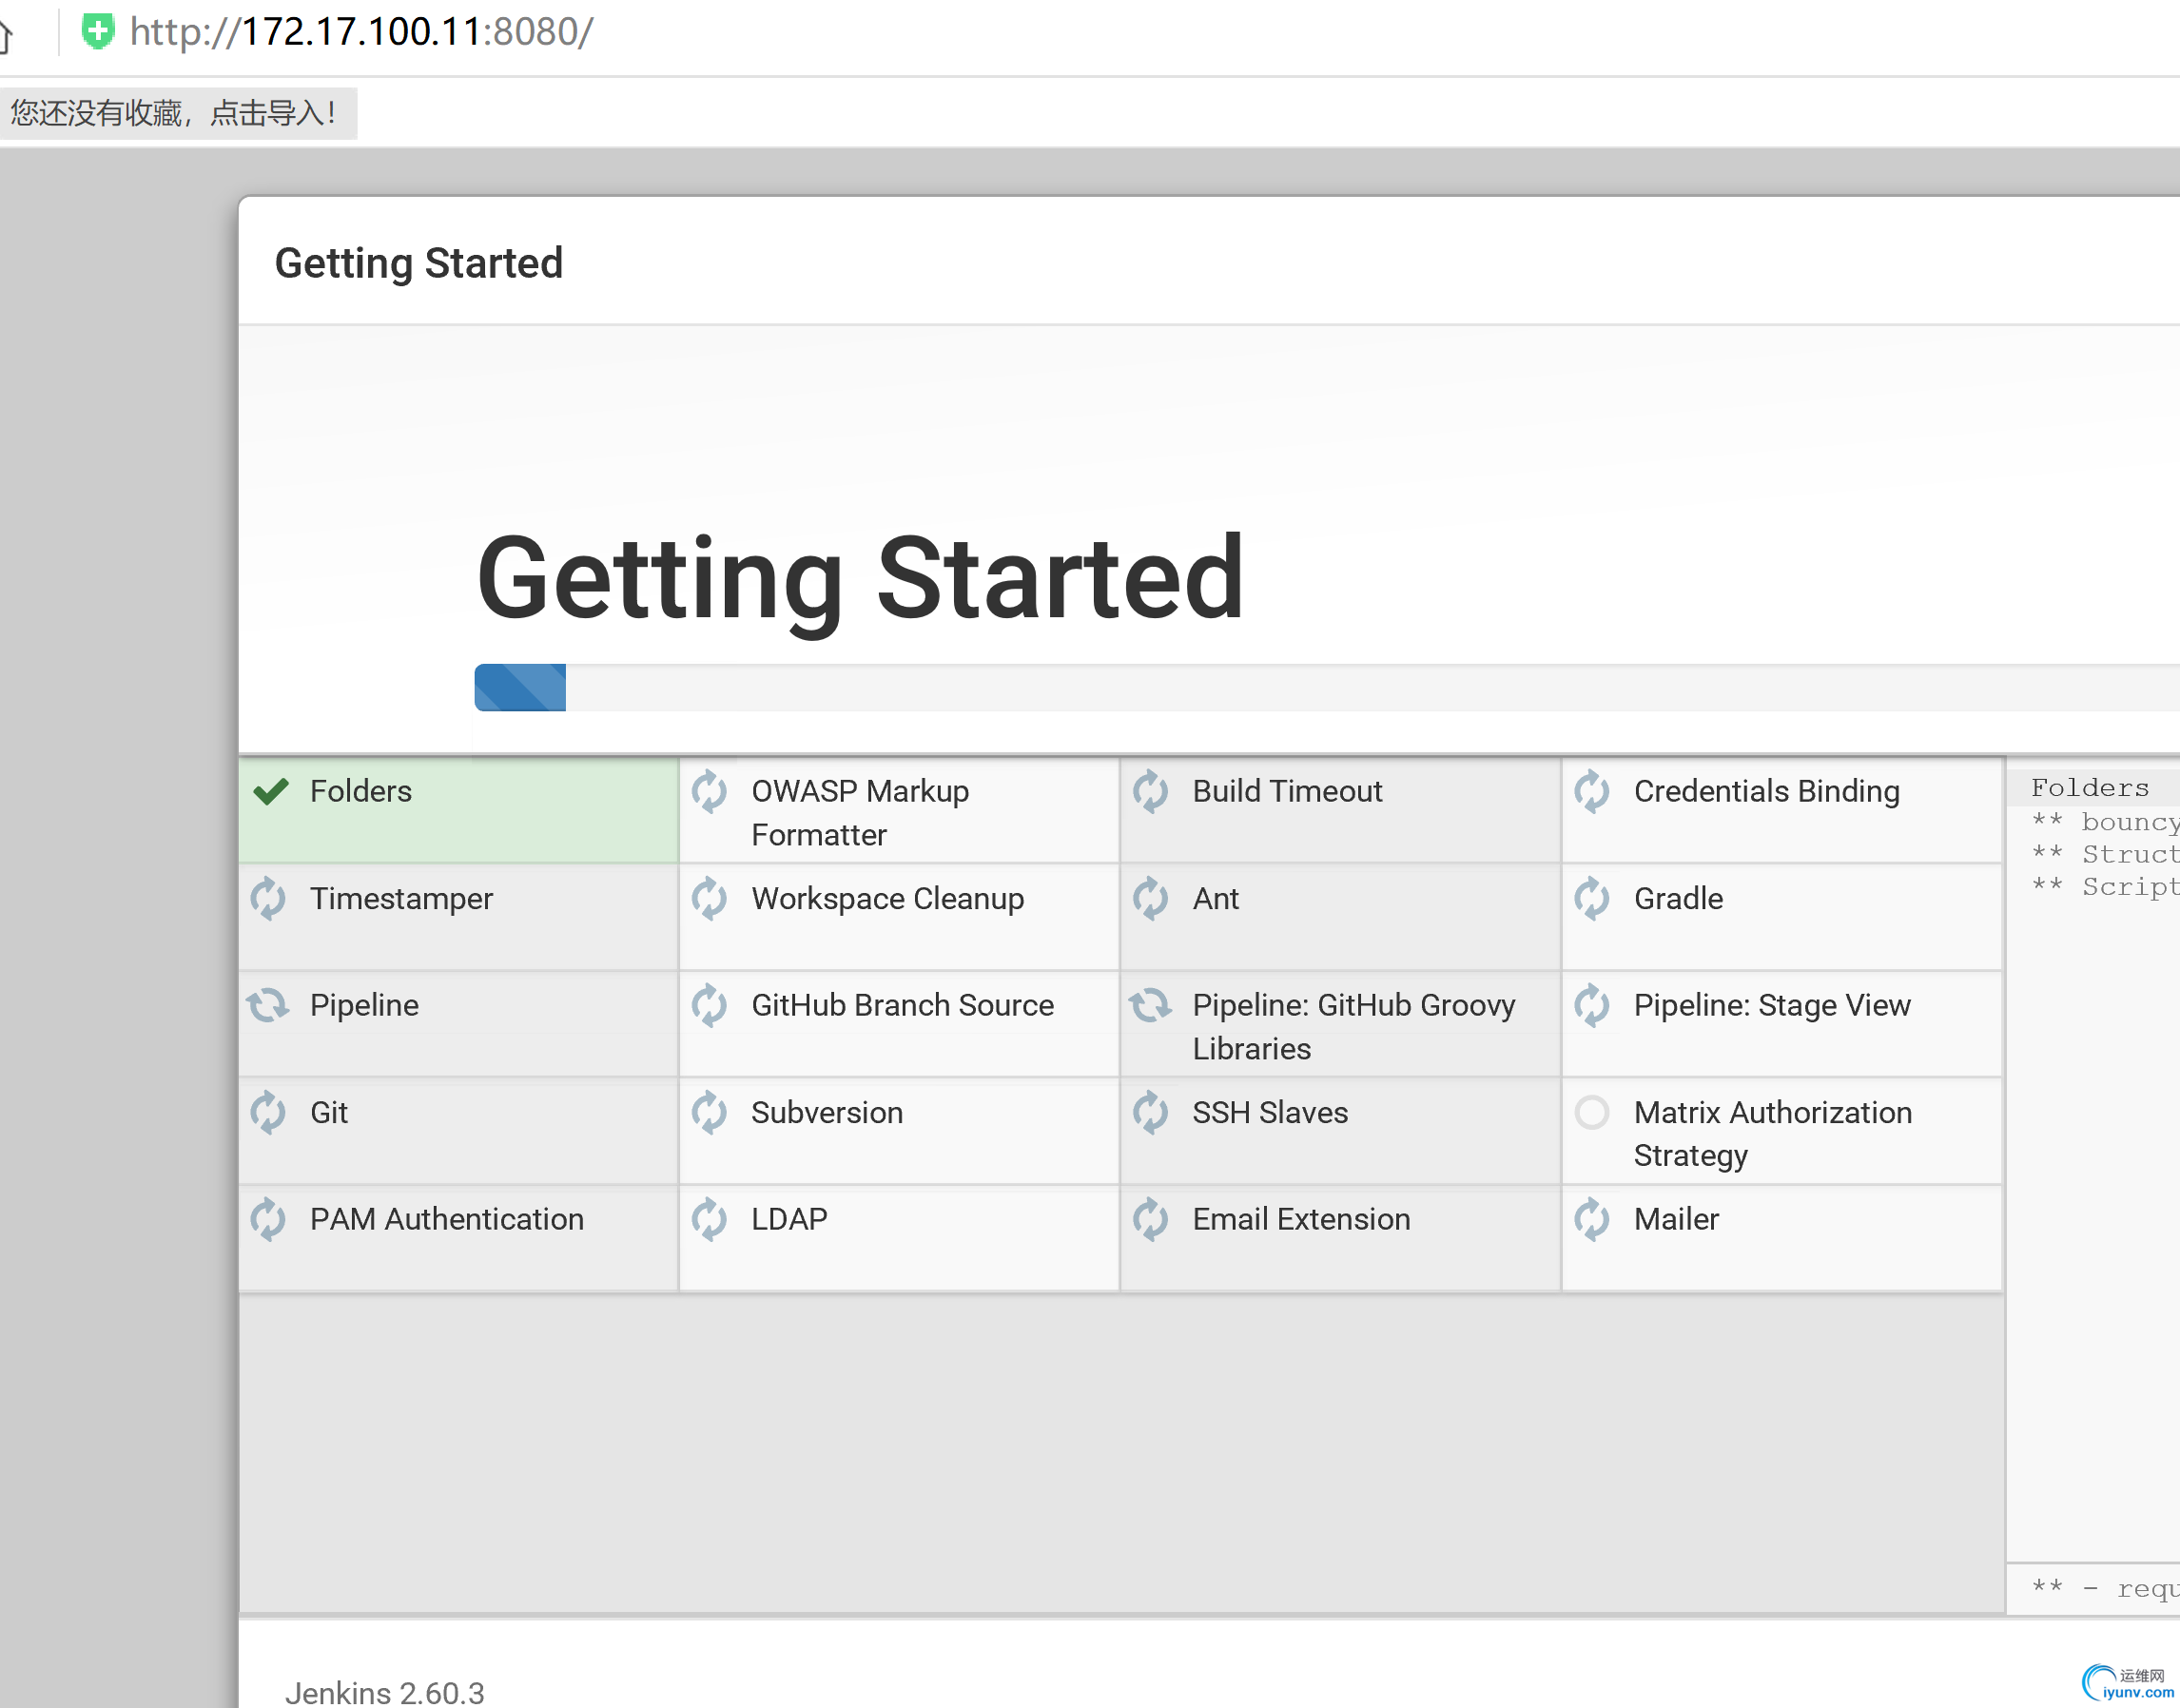Click the spinner icon next to Mailer
This screenshot has width=2180, height=1708.
pos(1591,1219)
